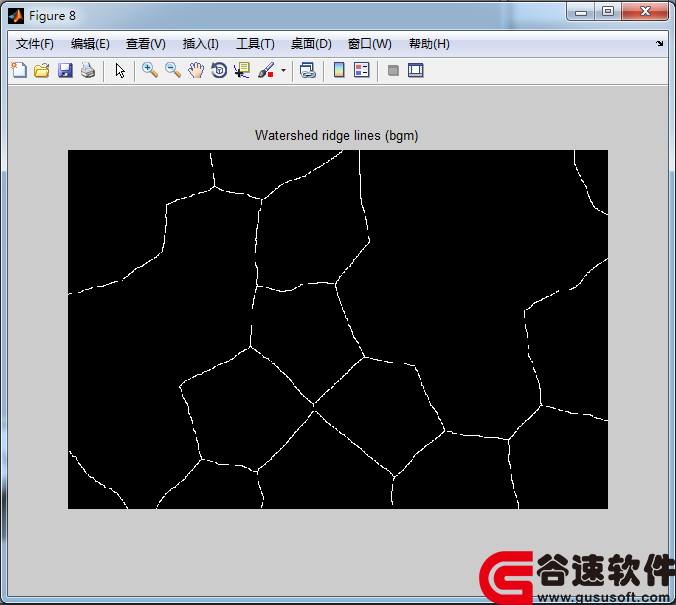676x605 pixels.
Task: Activate the Data Cursor tool
Action: [242, 70]
